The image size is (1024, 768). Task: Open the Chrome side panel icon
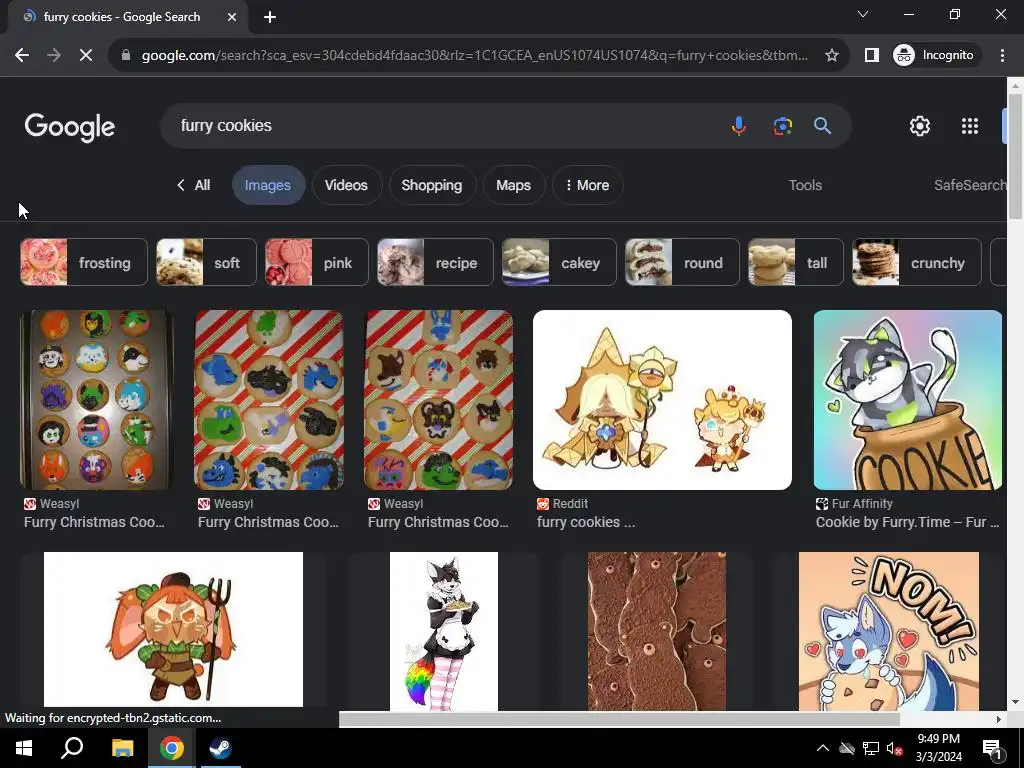(871, 55)
